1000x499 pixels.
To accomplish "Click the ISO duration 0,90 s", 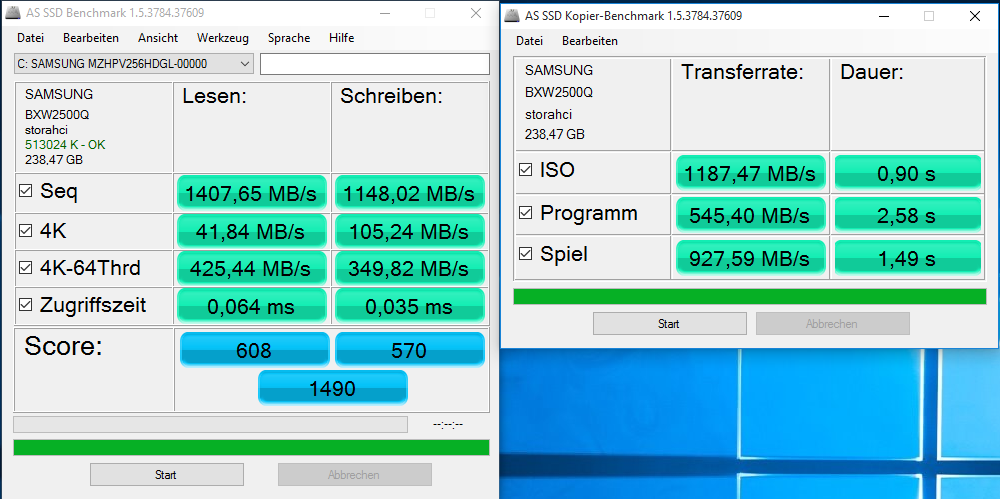I will [x=908, y=172].
